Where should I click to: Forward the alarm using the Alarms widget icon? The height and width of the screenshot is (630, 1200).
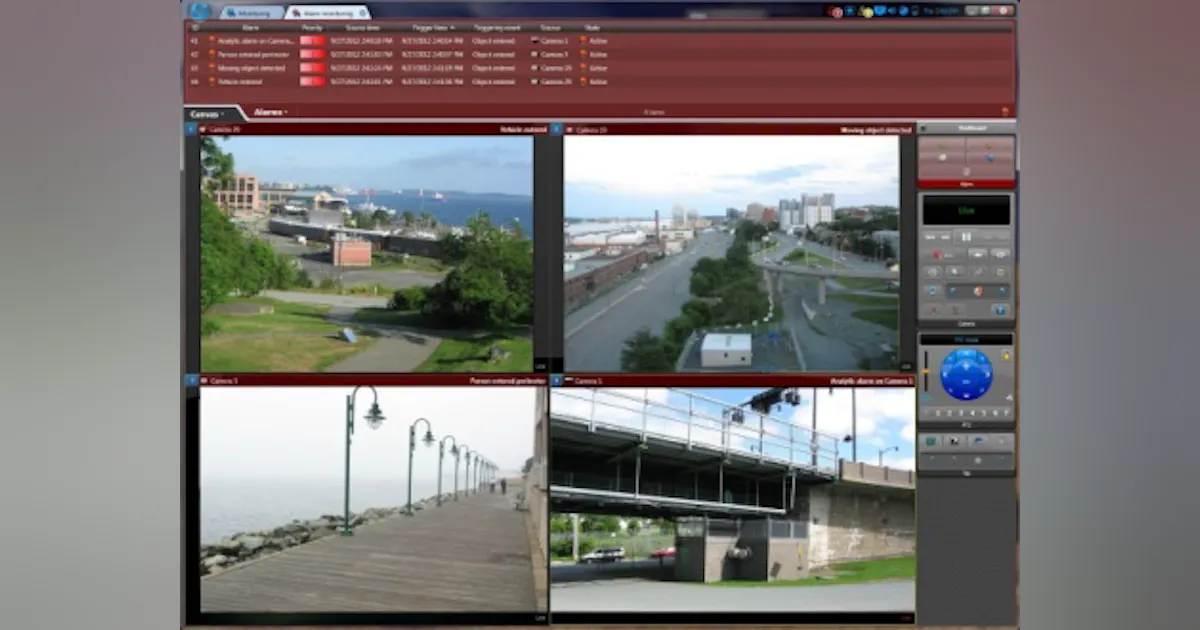(x=988, y=158)
